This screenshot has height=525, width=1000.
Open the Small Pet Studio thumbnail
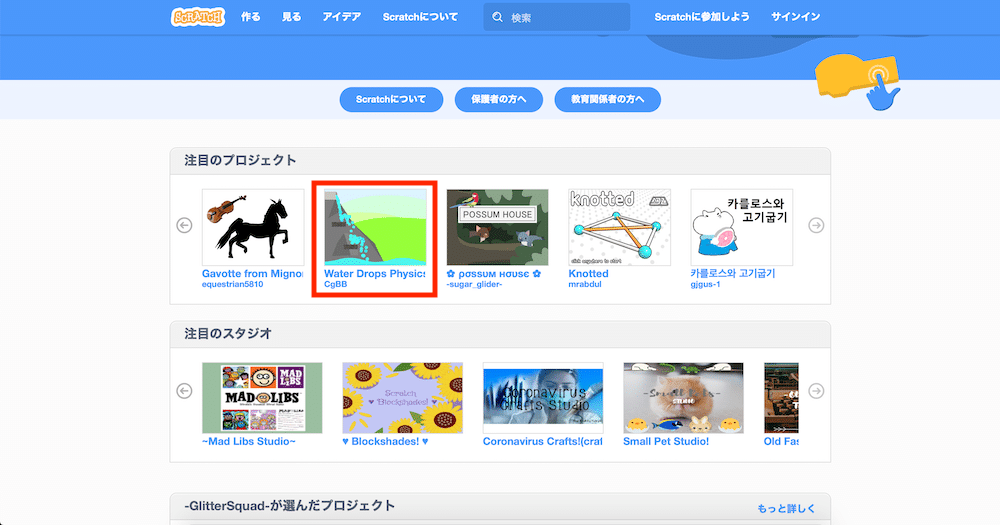683,398
